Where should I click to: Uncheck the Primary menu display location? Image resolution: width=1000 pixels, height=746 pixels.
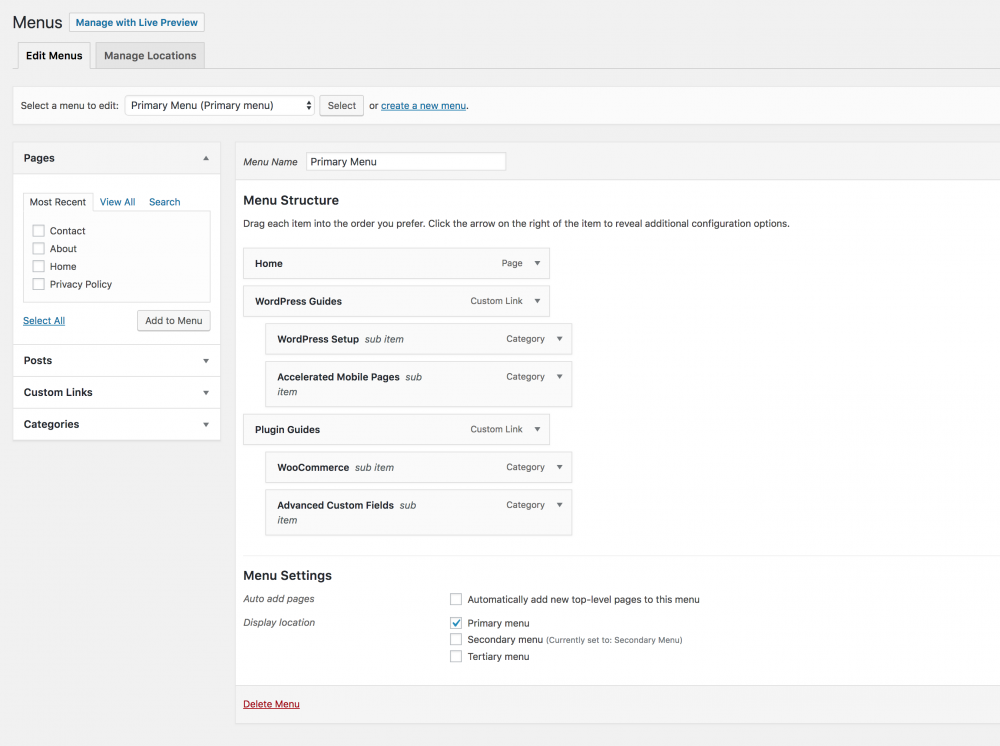(456, 623)
